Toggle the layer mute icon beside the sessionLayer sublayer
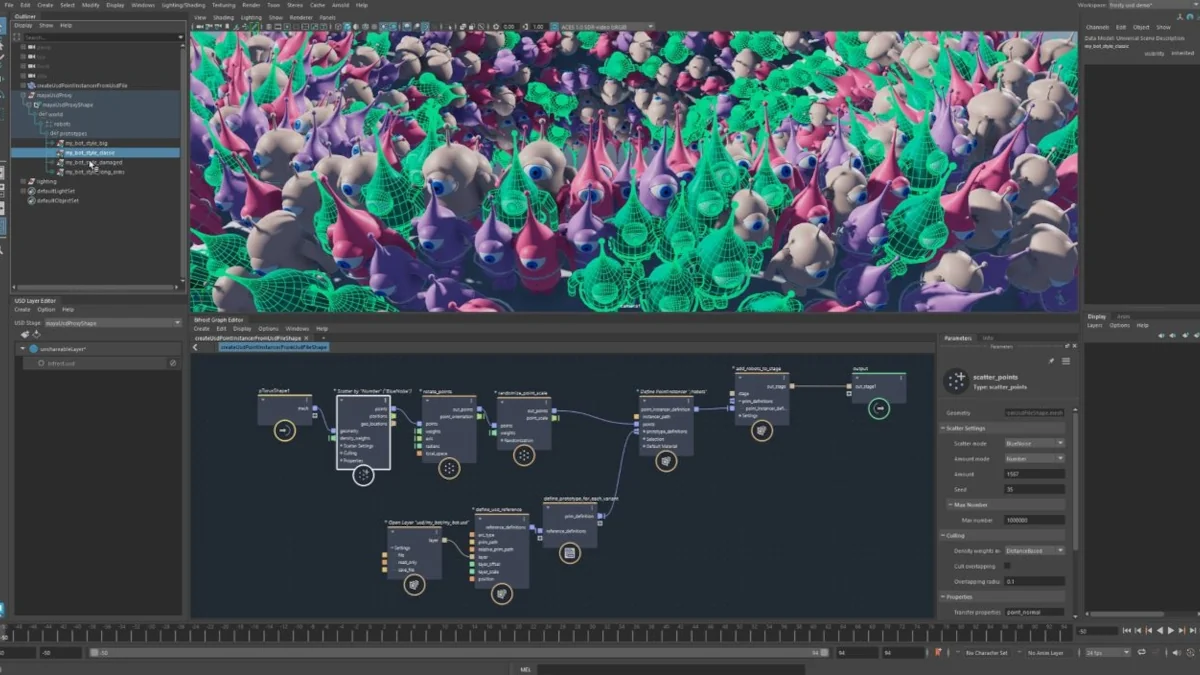Screen dimensions: 1200x675 coord(173,363)
